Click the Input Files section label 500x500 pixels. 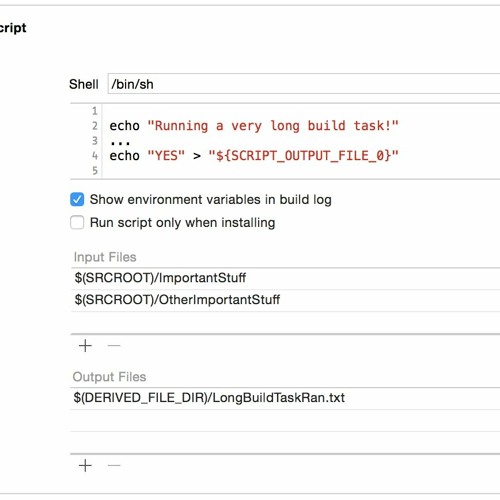105,257
